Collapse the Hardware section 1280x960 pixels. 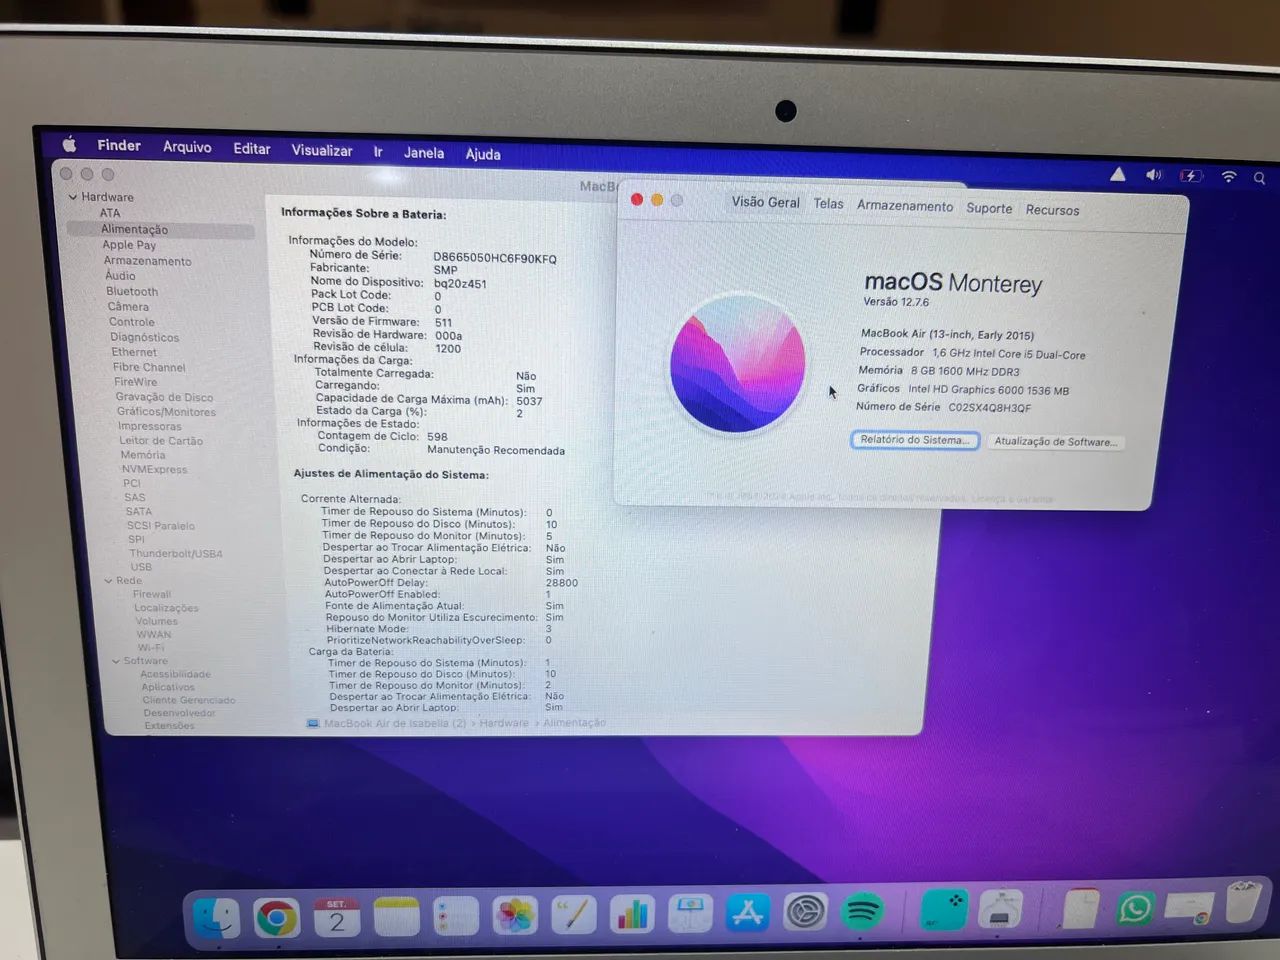pos(73,197)
